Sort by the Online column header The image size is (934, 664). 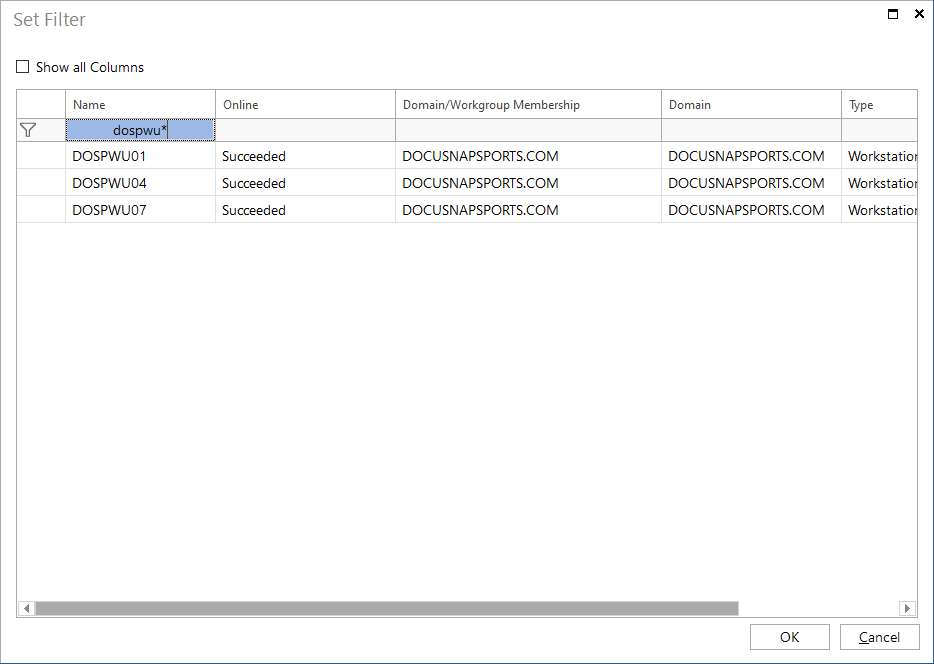[305, 104]
